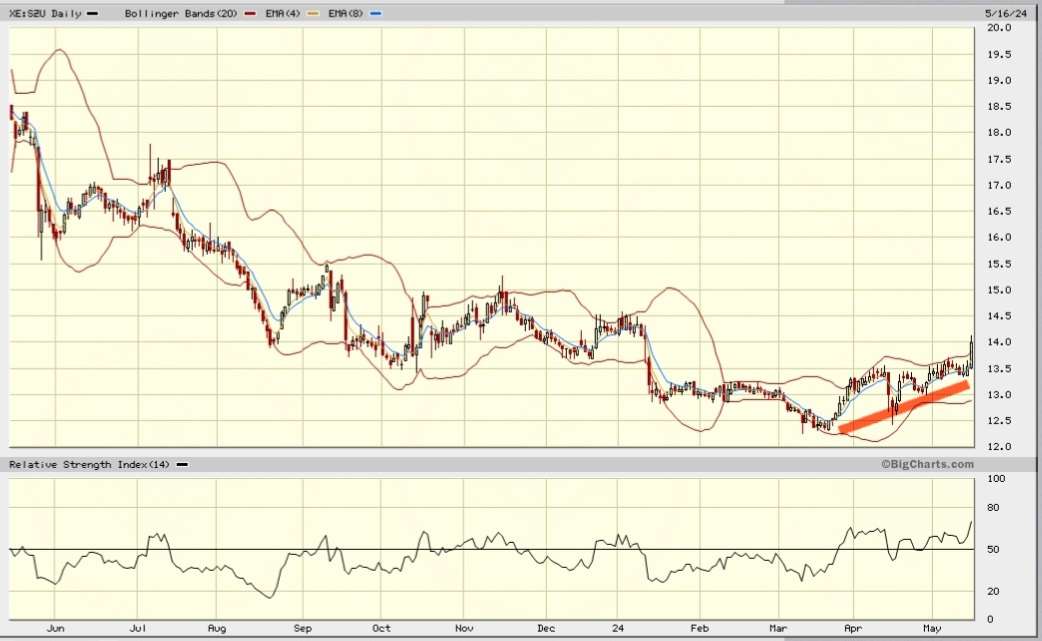Open the Daily timeframe selector
The image size is (1042, 641).
(67, 13)
